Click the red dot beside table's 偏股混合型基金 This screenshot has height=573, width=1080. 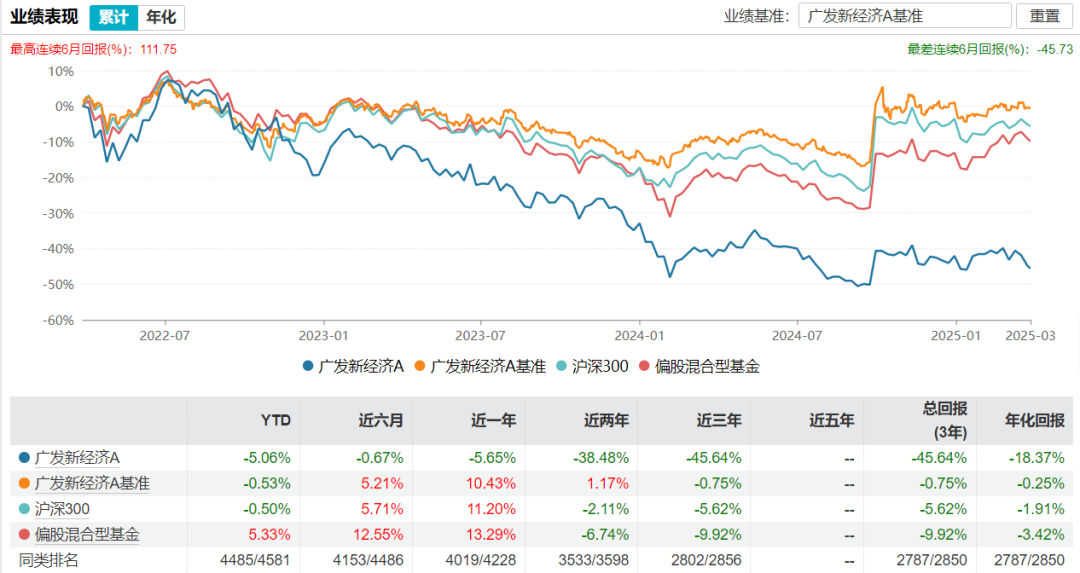pos(23,535)
